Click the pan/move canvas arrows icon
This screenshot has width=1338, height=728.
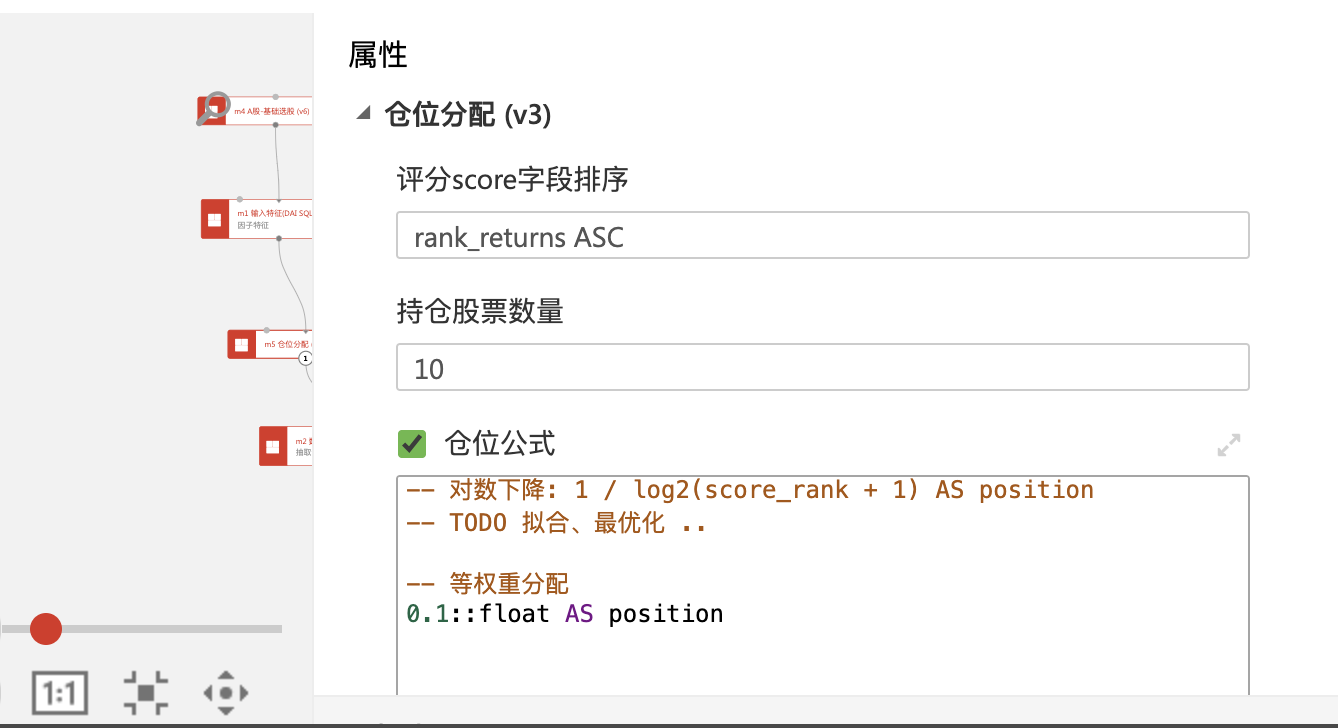coord(225,692)
